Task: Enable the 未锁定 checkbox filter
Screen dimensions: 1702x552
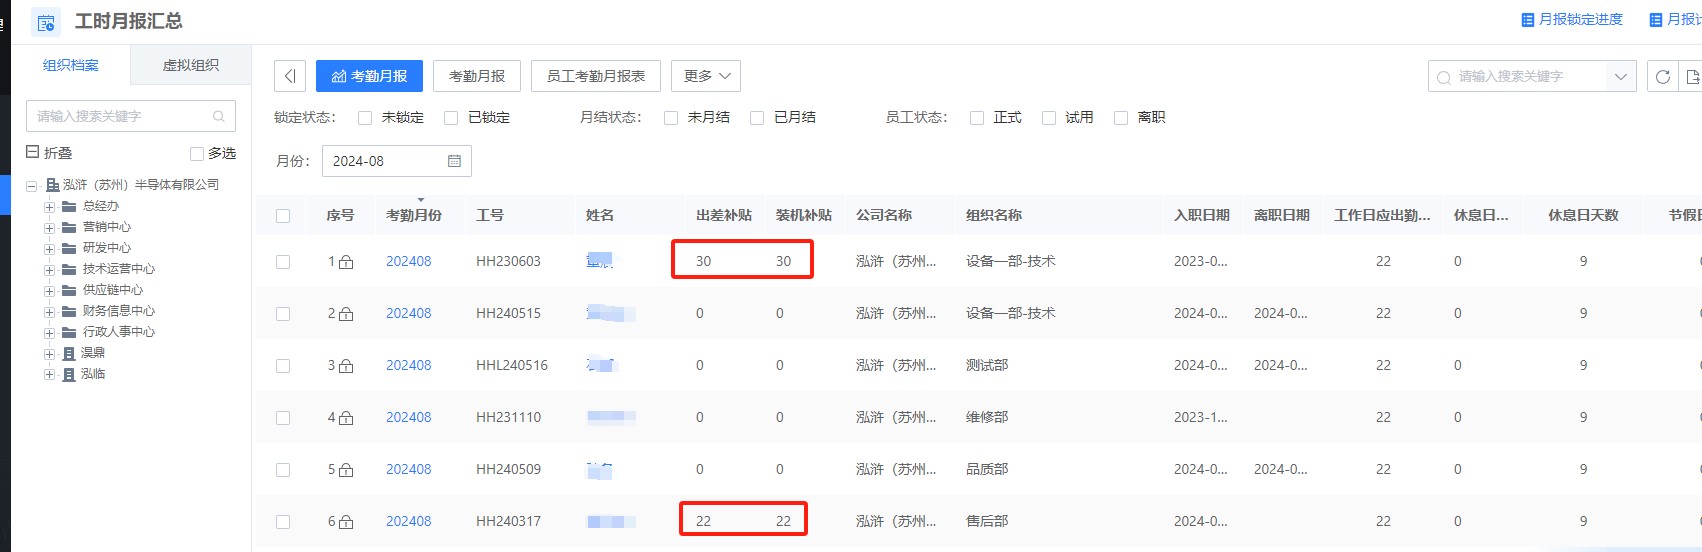Action: point(365,118)
